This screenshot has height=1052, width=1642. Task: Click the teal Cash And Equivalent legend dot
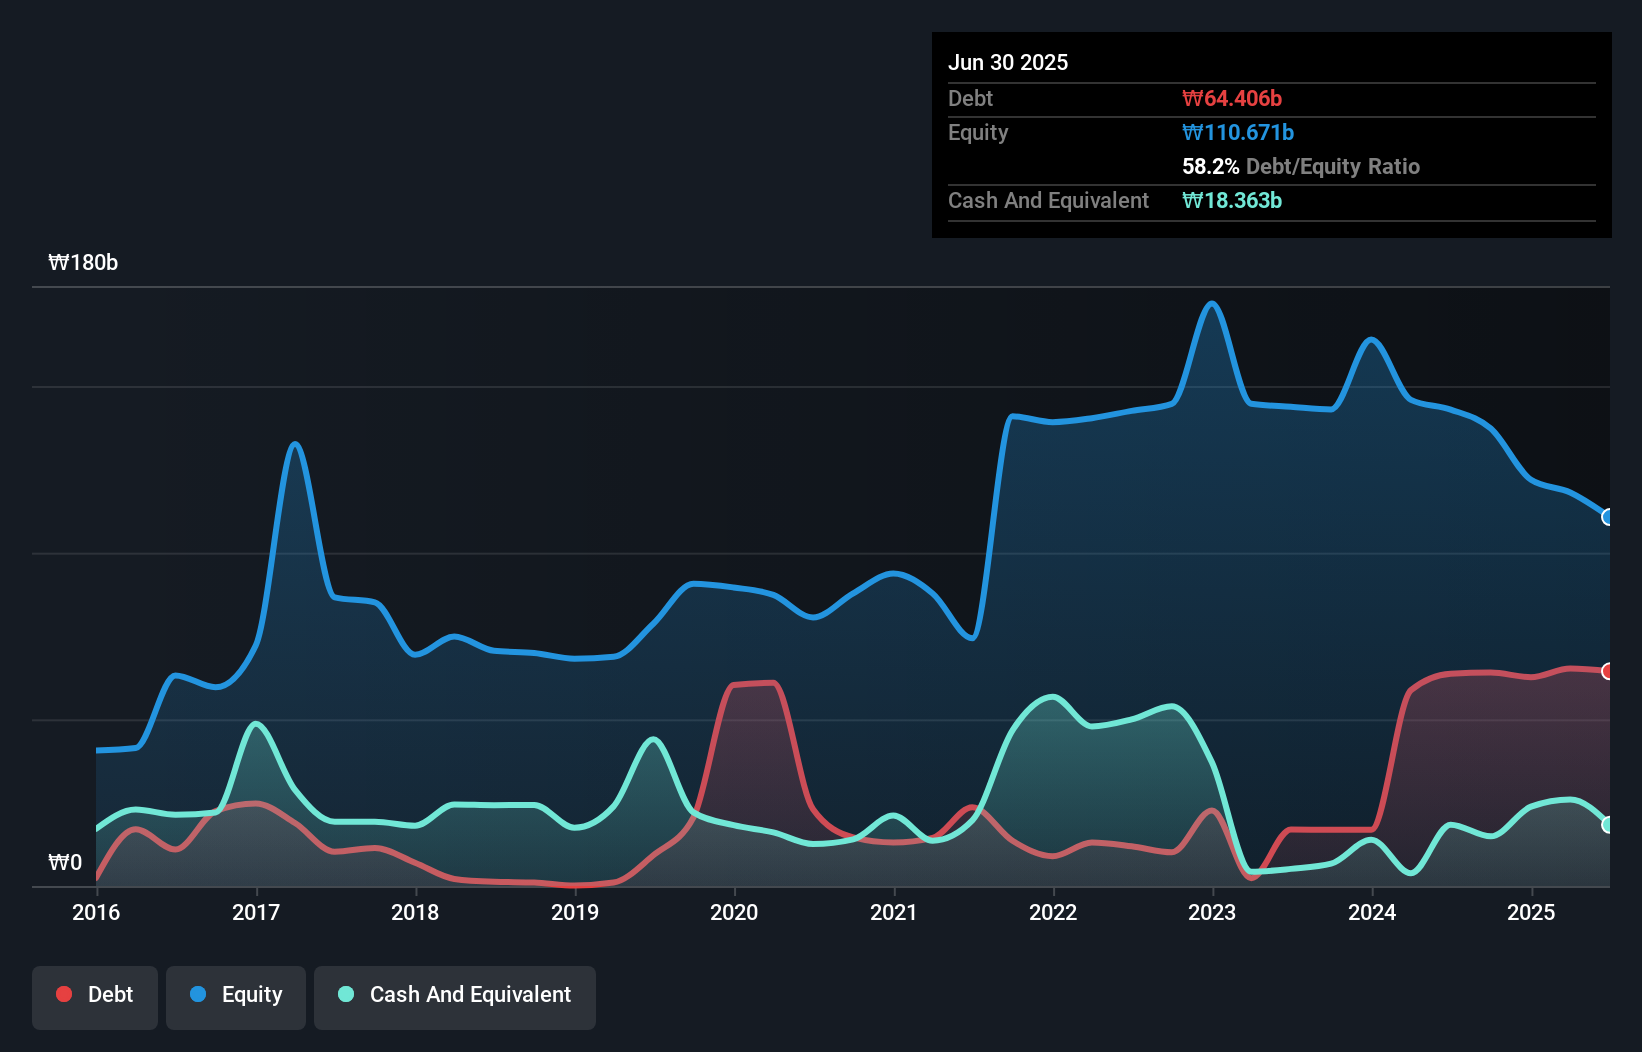(345, 994)
